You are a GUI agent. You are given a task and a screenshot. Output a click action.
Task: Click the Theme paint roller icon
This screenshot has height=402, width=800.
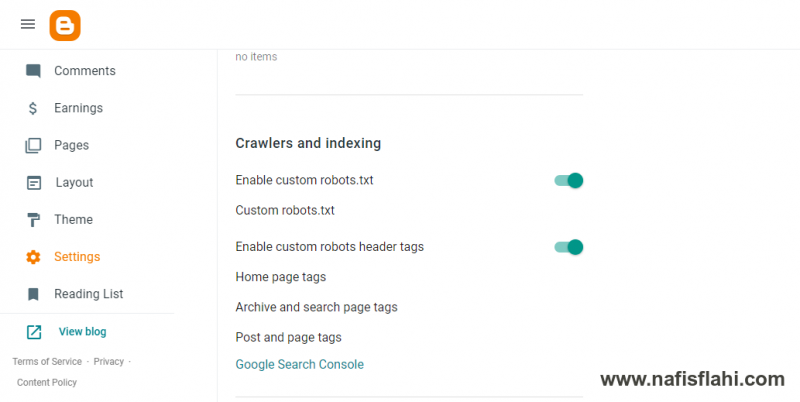[33, 220]
